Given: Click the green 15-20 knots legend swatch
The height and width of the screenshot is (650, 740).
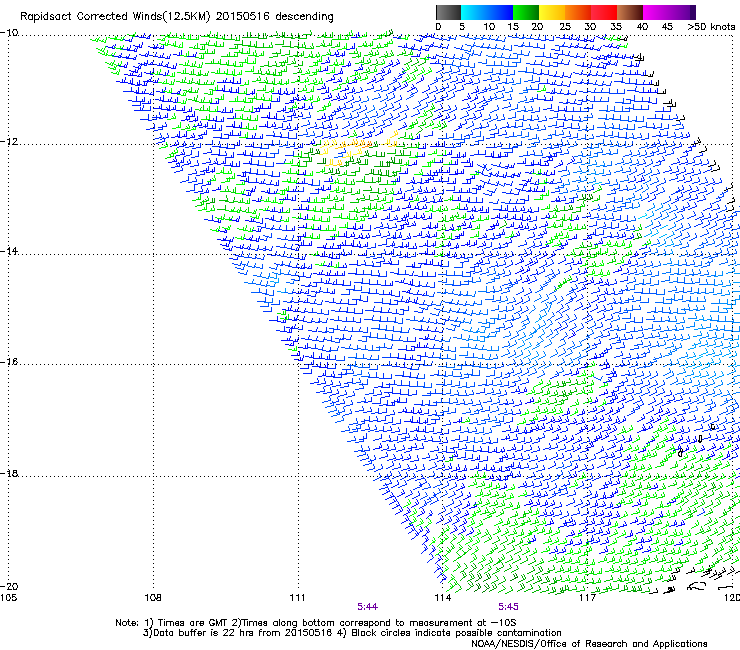Looking at the screenshot, I should pos(526,12).
